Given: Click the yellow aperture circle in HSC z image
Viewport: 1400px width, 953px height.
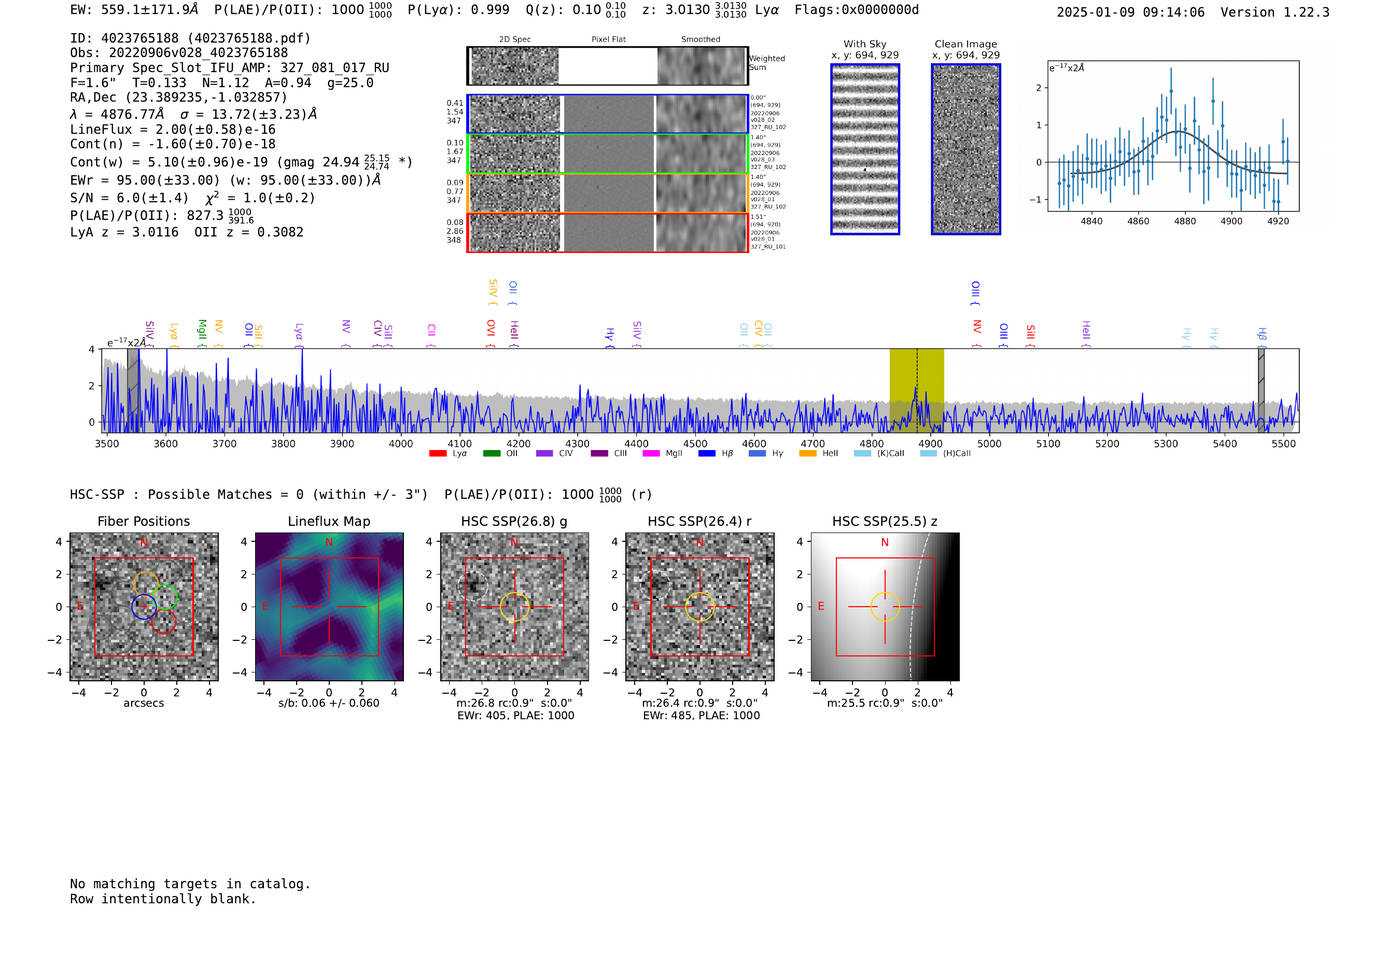Looking at the screenshot, I should click(885, 607).
